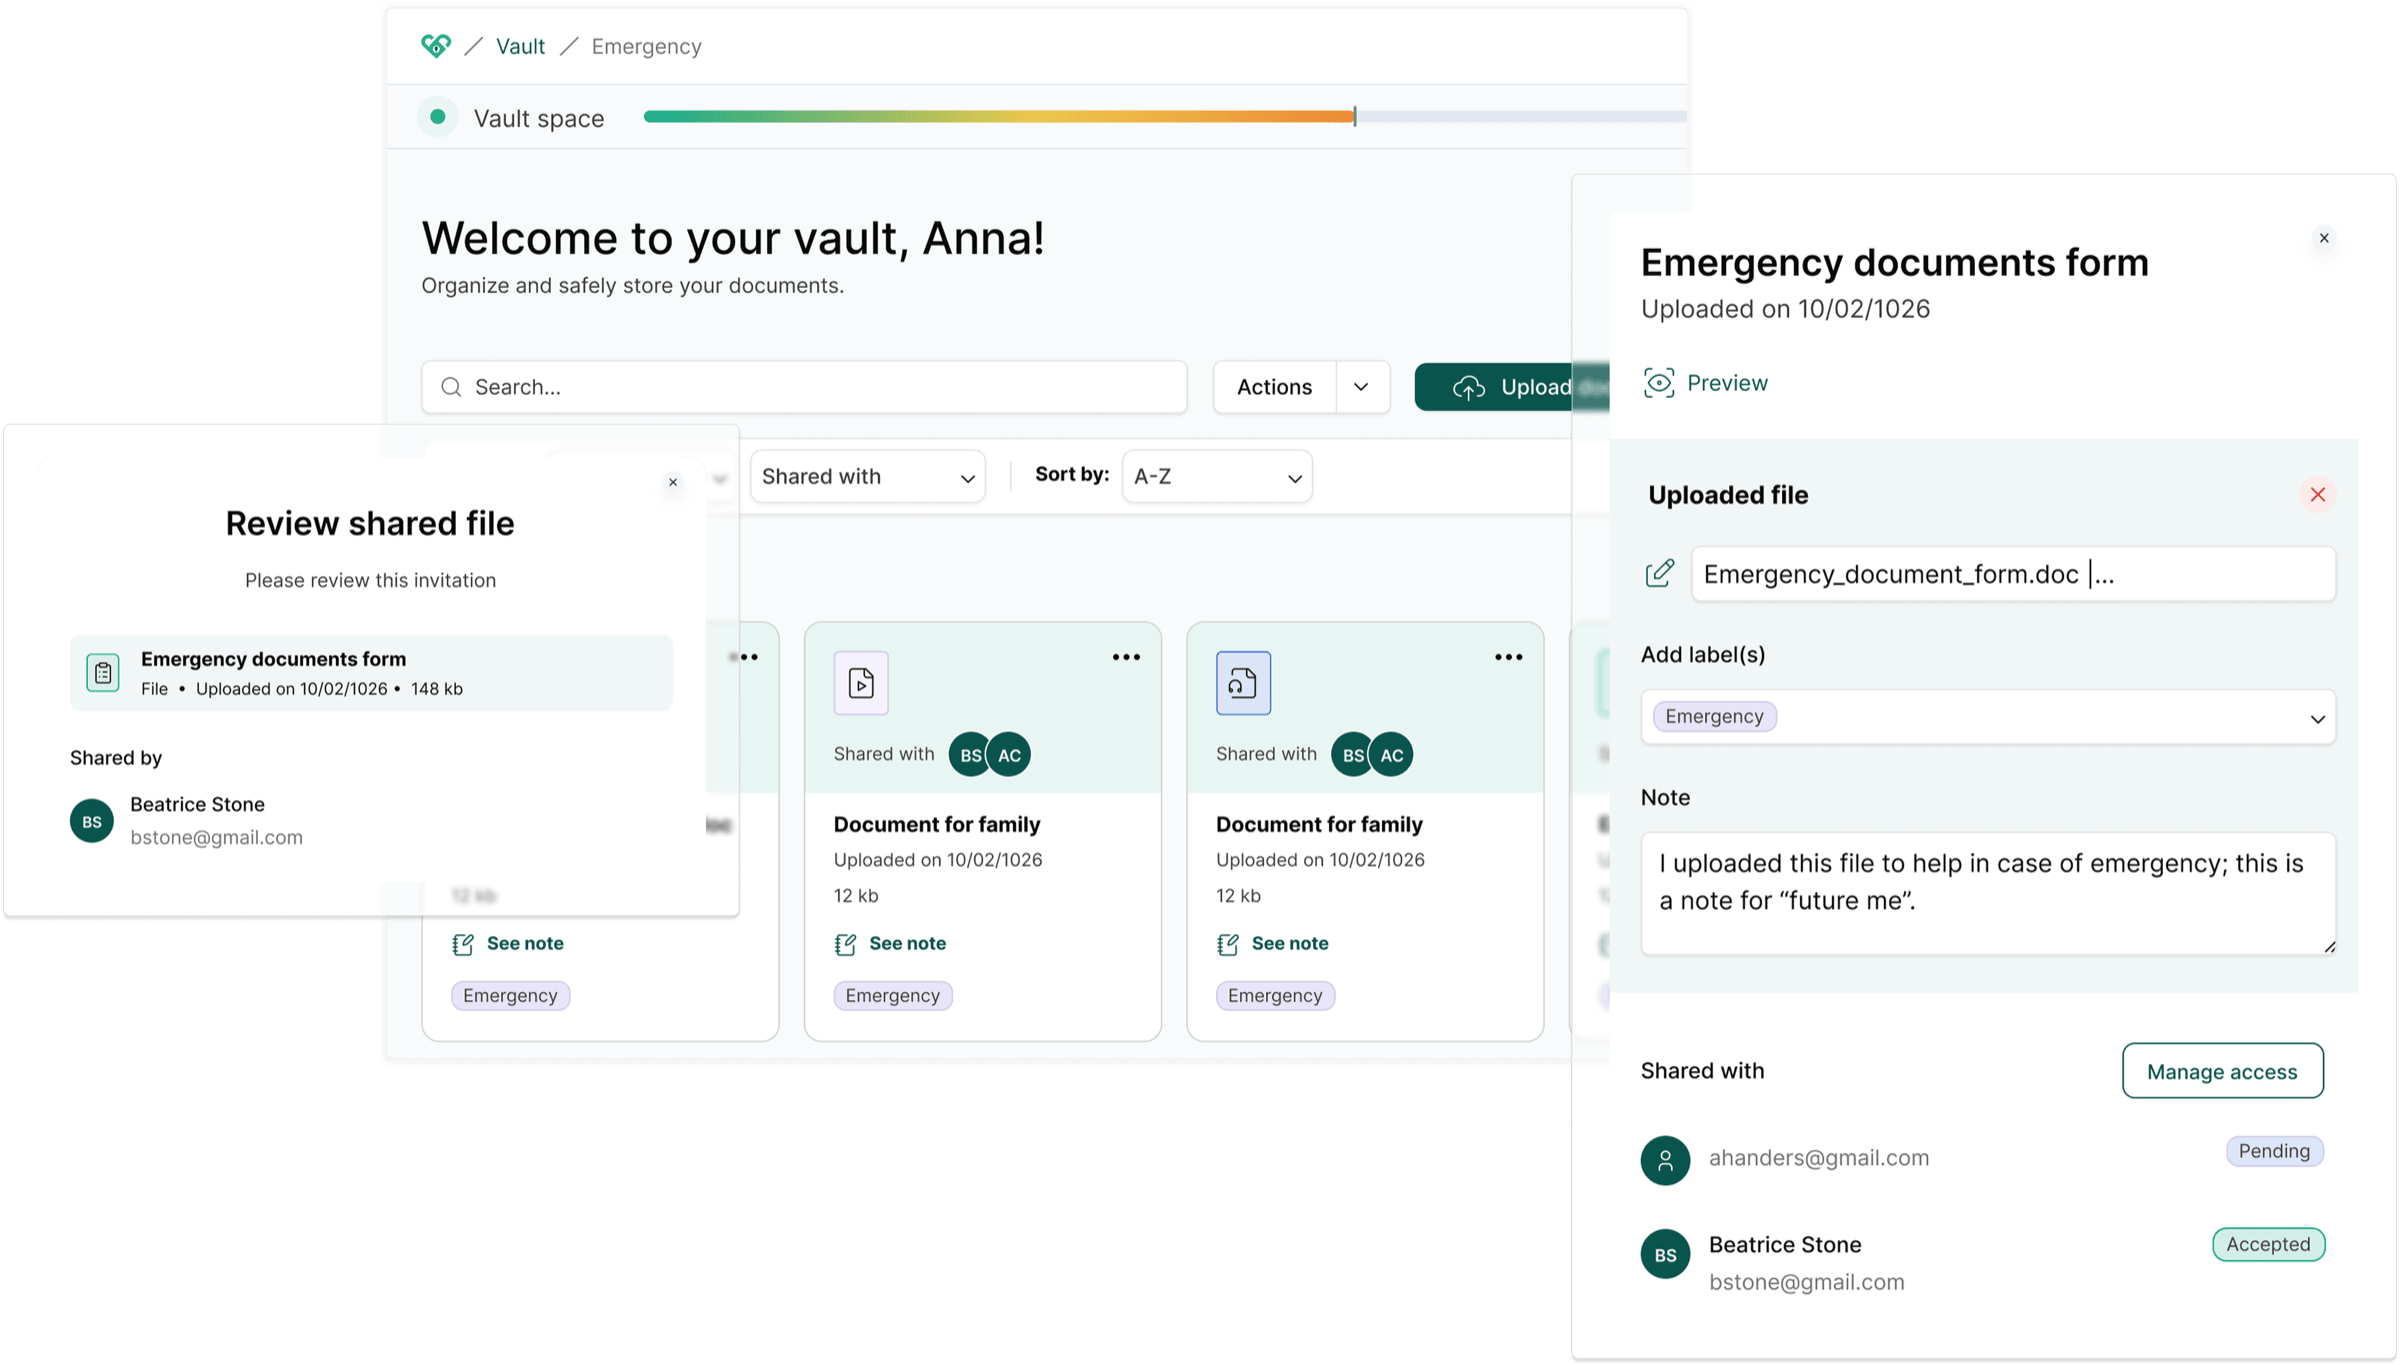This screenshot has width=2400, height=1365.
Task: Click Manage access button
Action: [x=2222, y=1071]
